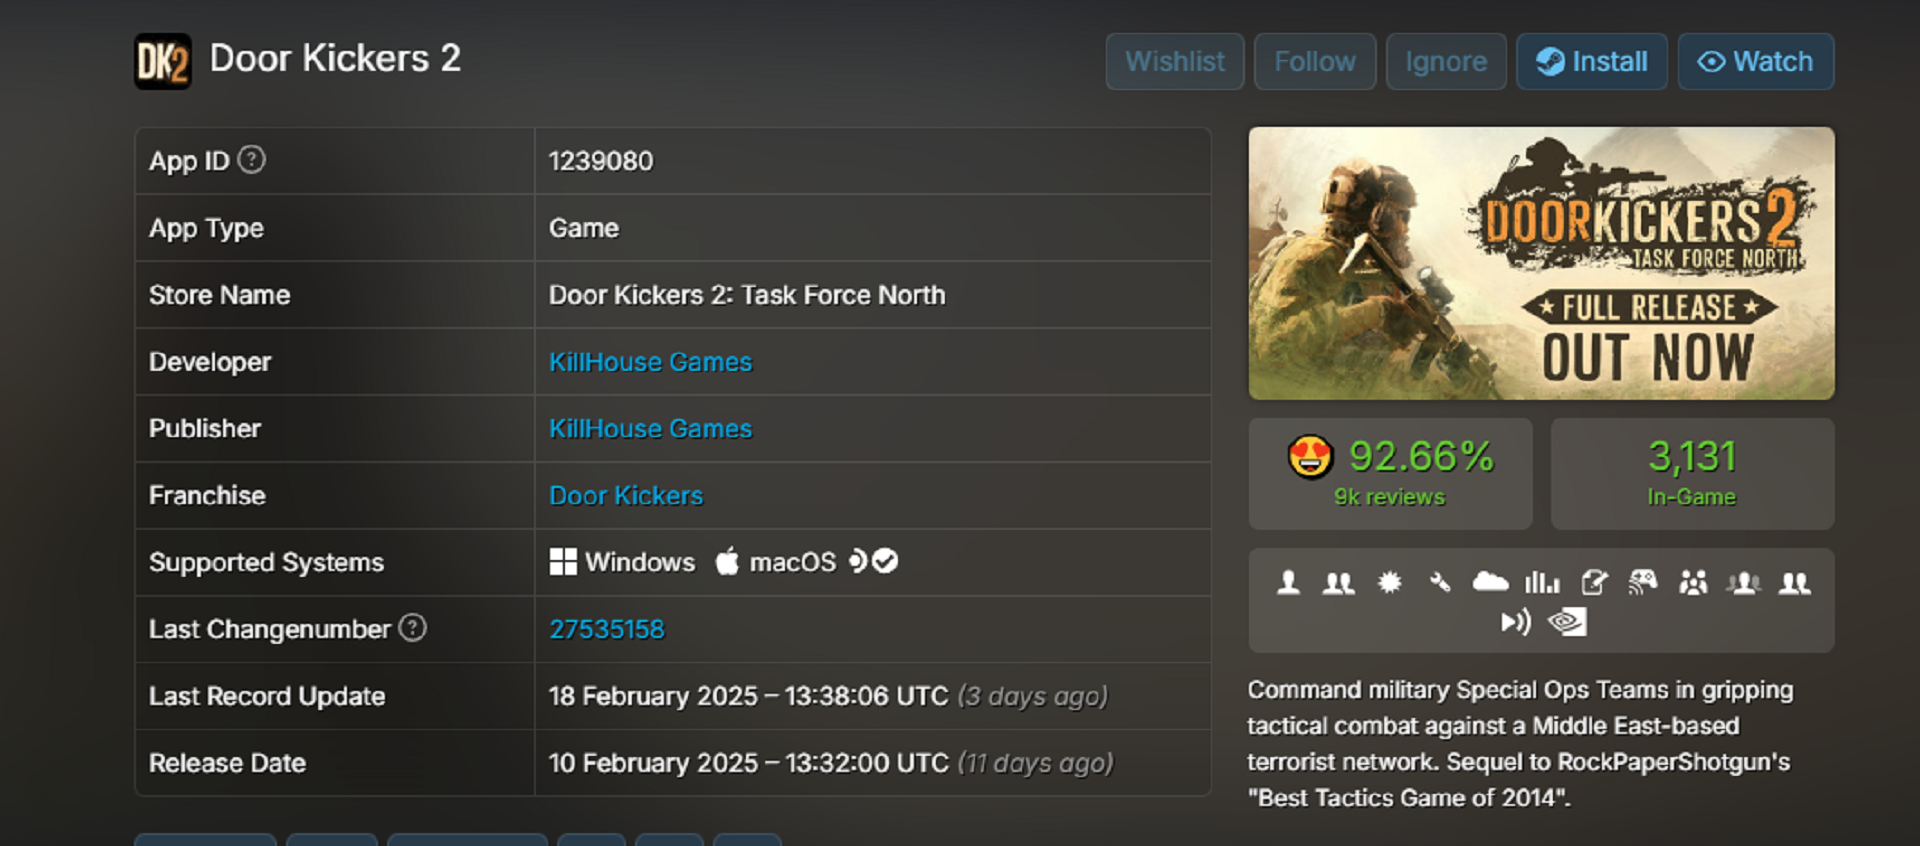
Task: Click the heart-eyes rating emoji
Action: 1310,457
